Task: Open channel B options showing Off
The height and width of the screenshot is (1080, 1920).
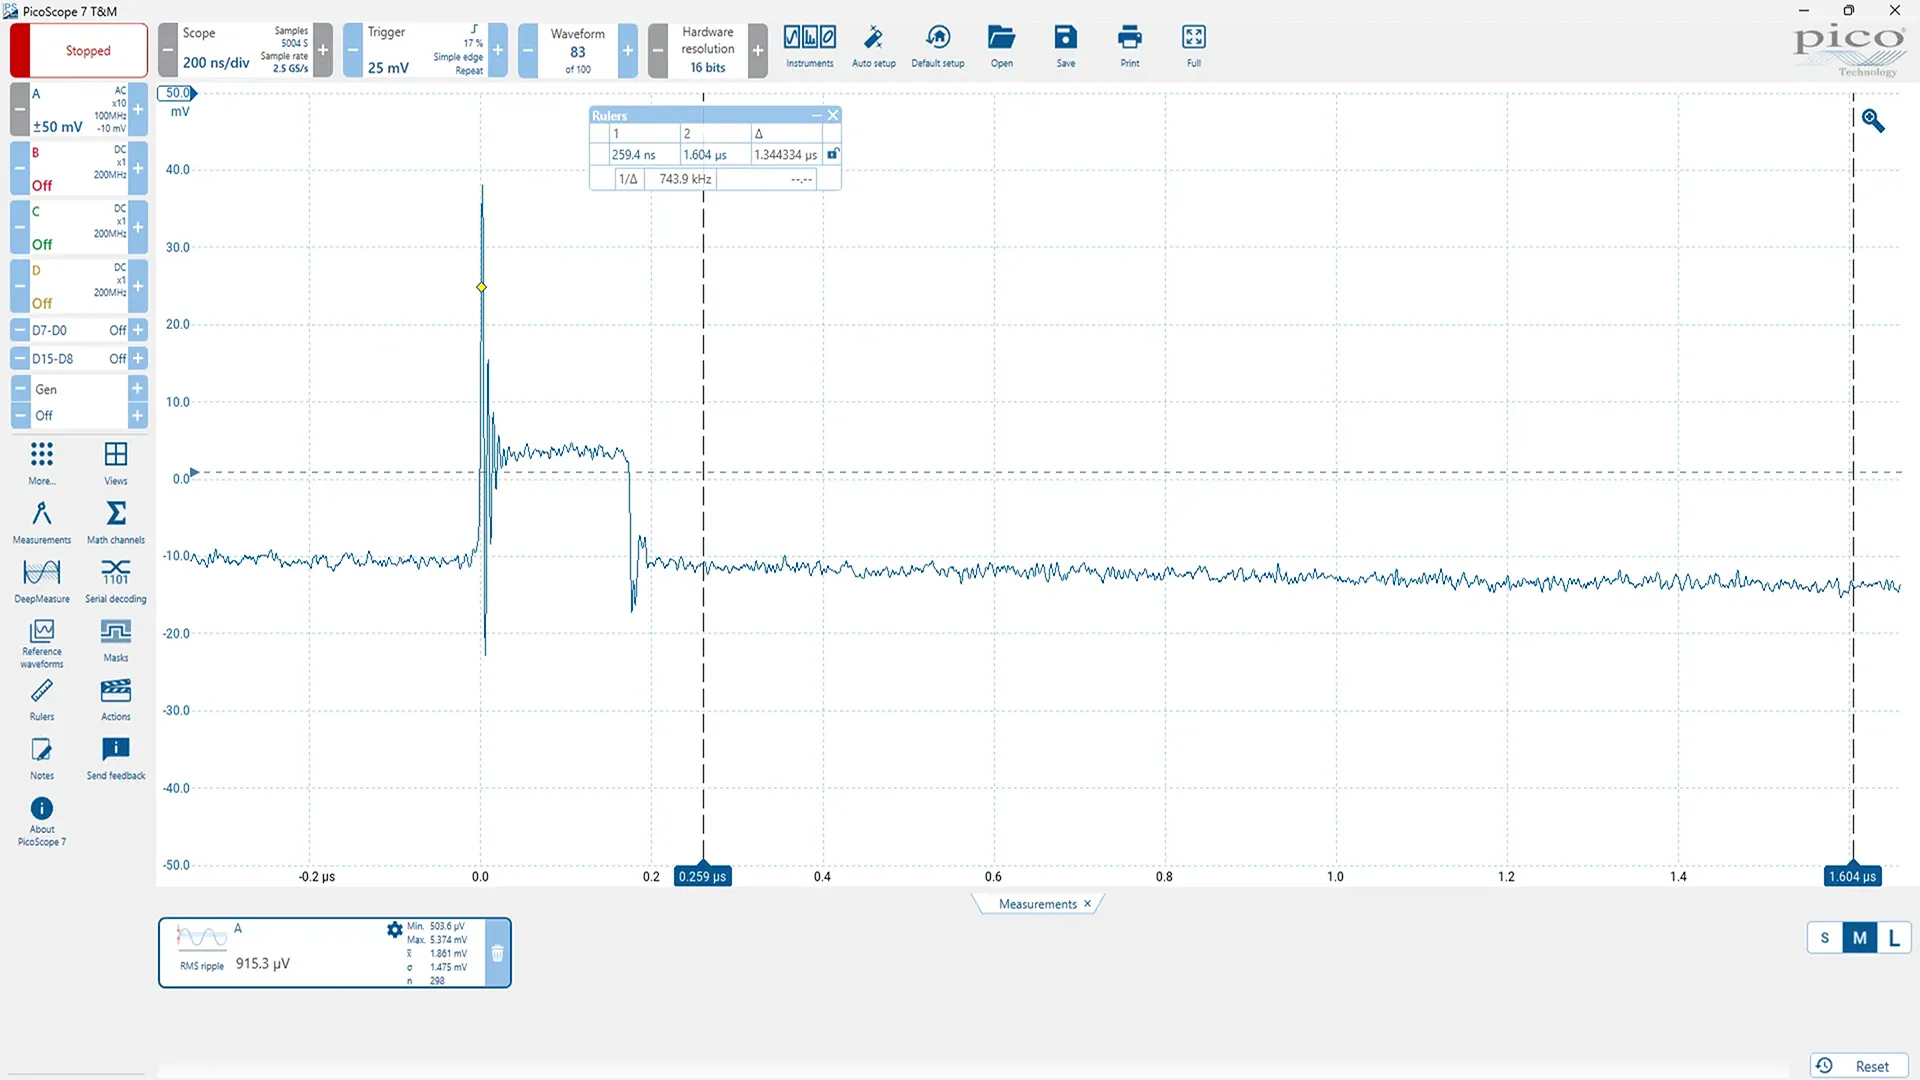Action: pyautogui.click(x=79, y=168)
